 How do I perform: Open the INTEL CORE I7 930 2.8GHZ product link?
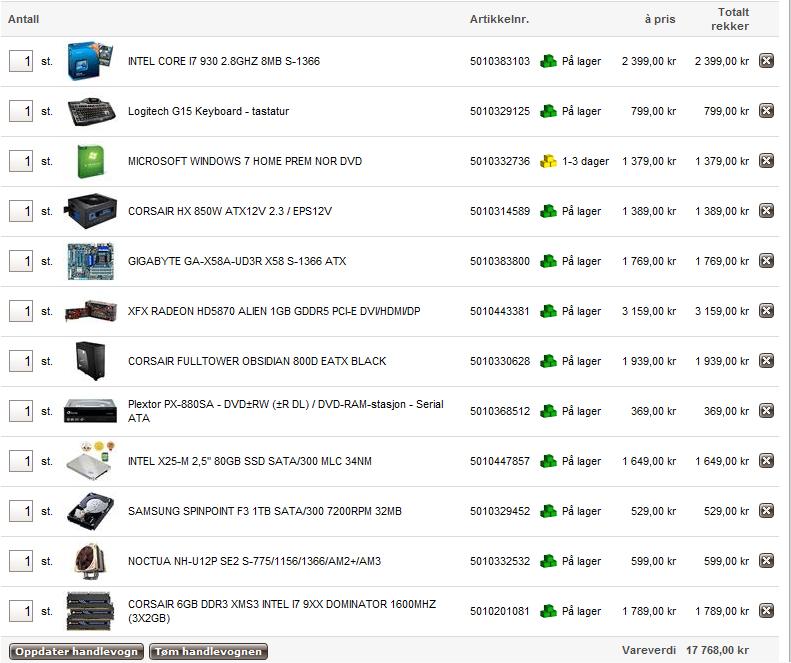point(224,61)
